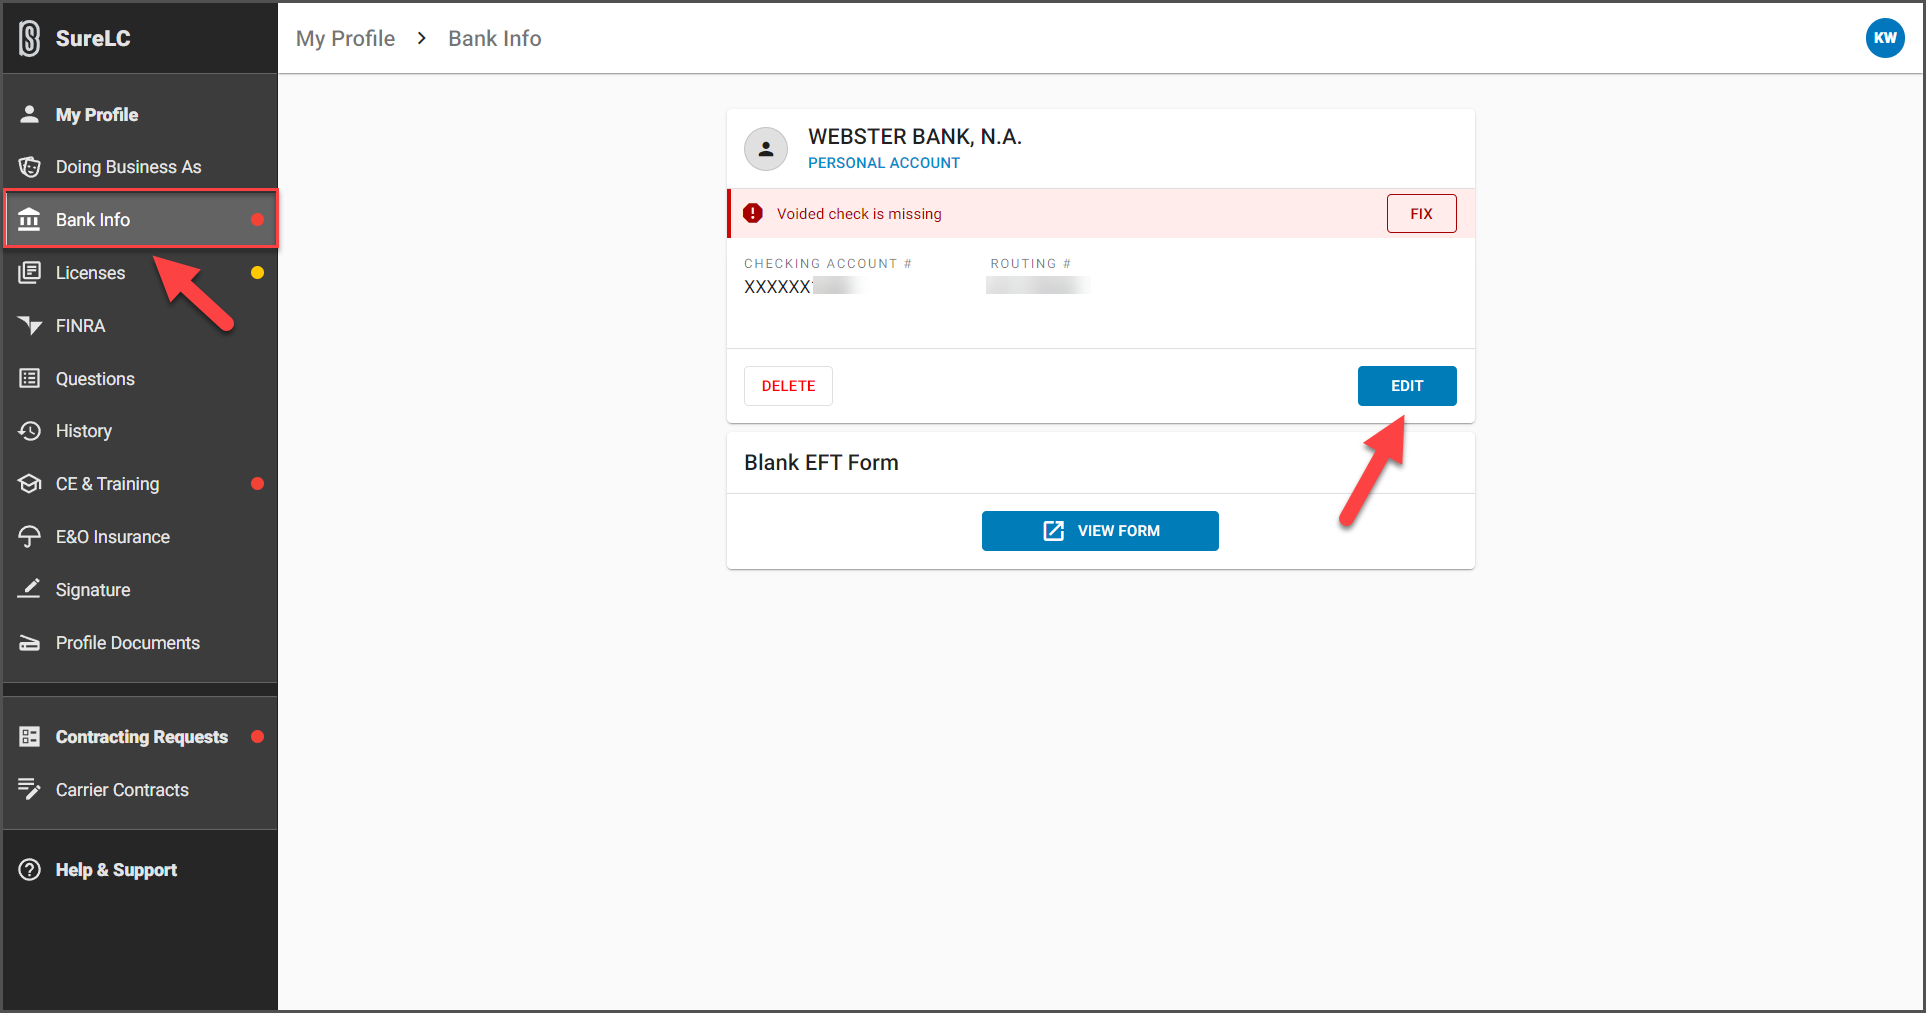Select Bank Info in sidebar
Screen dimensions: 1926x1013
pos(140,219)
